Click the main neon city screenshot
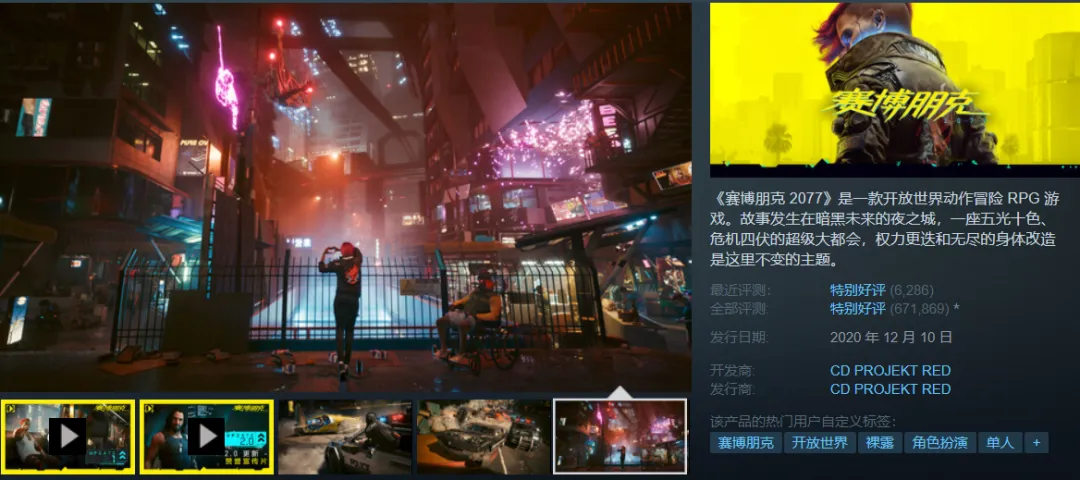Image resolution: width=1080 pixels, height=480 pixels. click(x=345, y=197)
